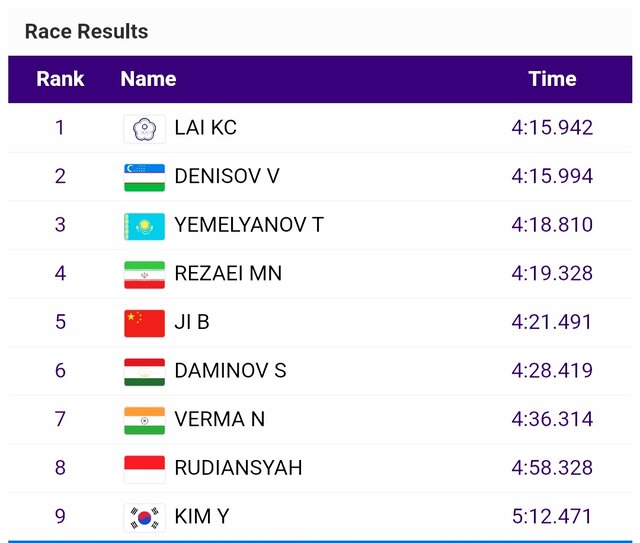Click the Kazakhstan flag beside YEMELYANOV T
Viewport: 640px width, 543px height.
click(x=144, y=226)
